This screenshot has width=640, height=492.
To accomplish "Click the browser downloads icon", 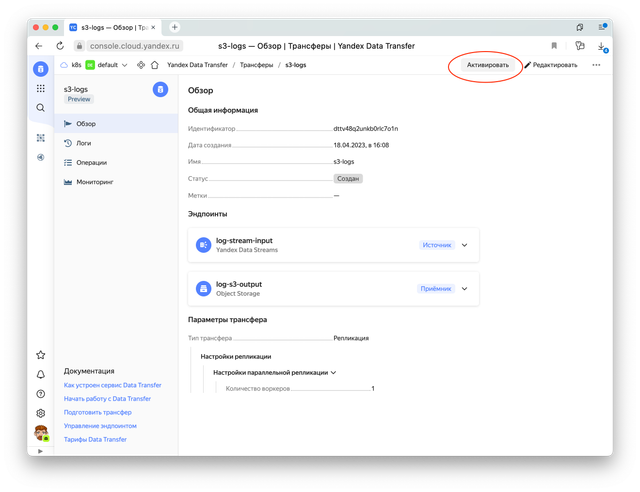I will click(600, 46).
